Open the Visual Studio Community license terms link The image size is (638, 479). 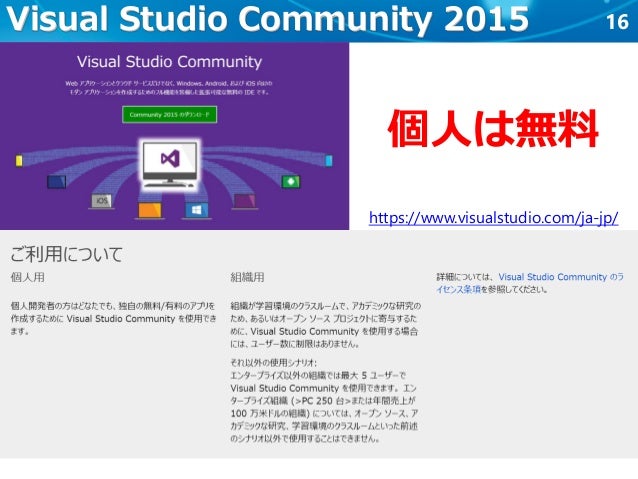(x=530, y=283)
